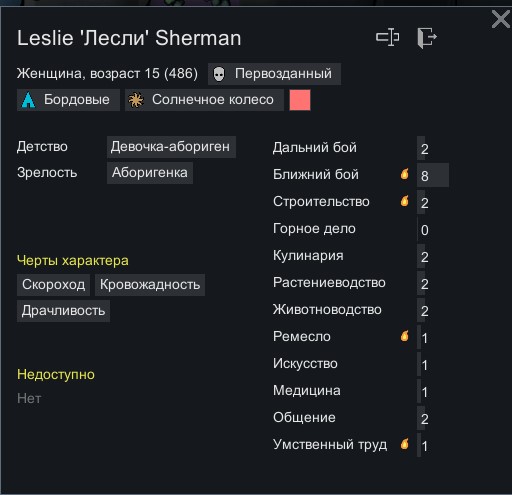This screenshot has width=512, height=495.
Task: Click the passion flame beside Умственный труд
Action: [404, 444]
